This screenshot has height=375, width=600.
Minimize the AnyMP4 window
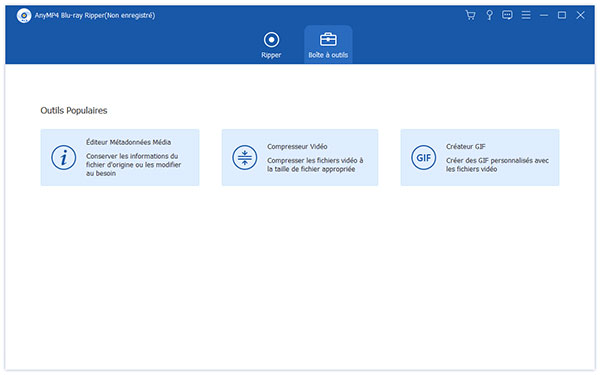544,15
